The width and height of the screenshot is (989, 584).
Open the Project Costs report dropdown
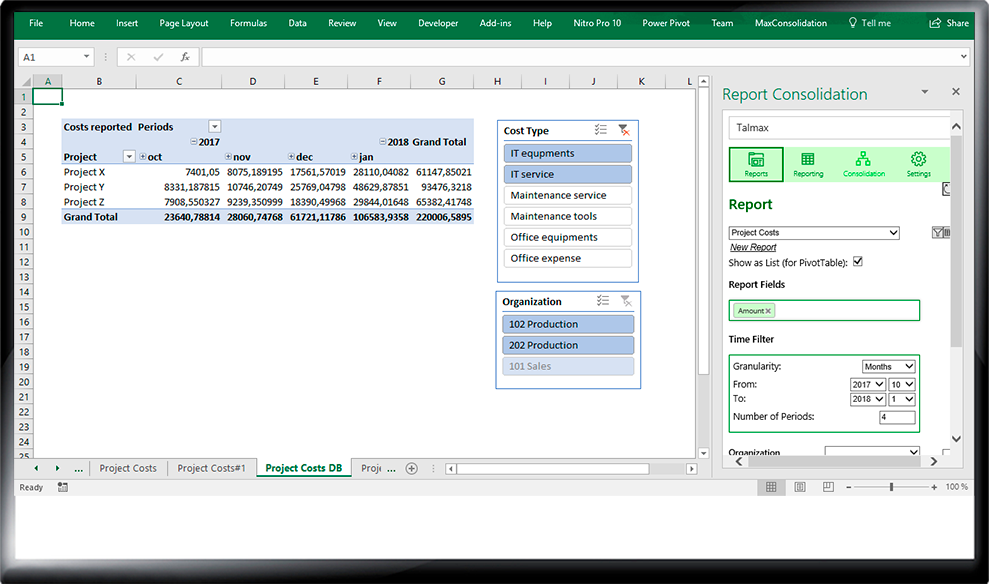(814, 233)
